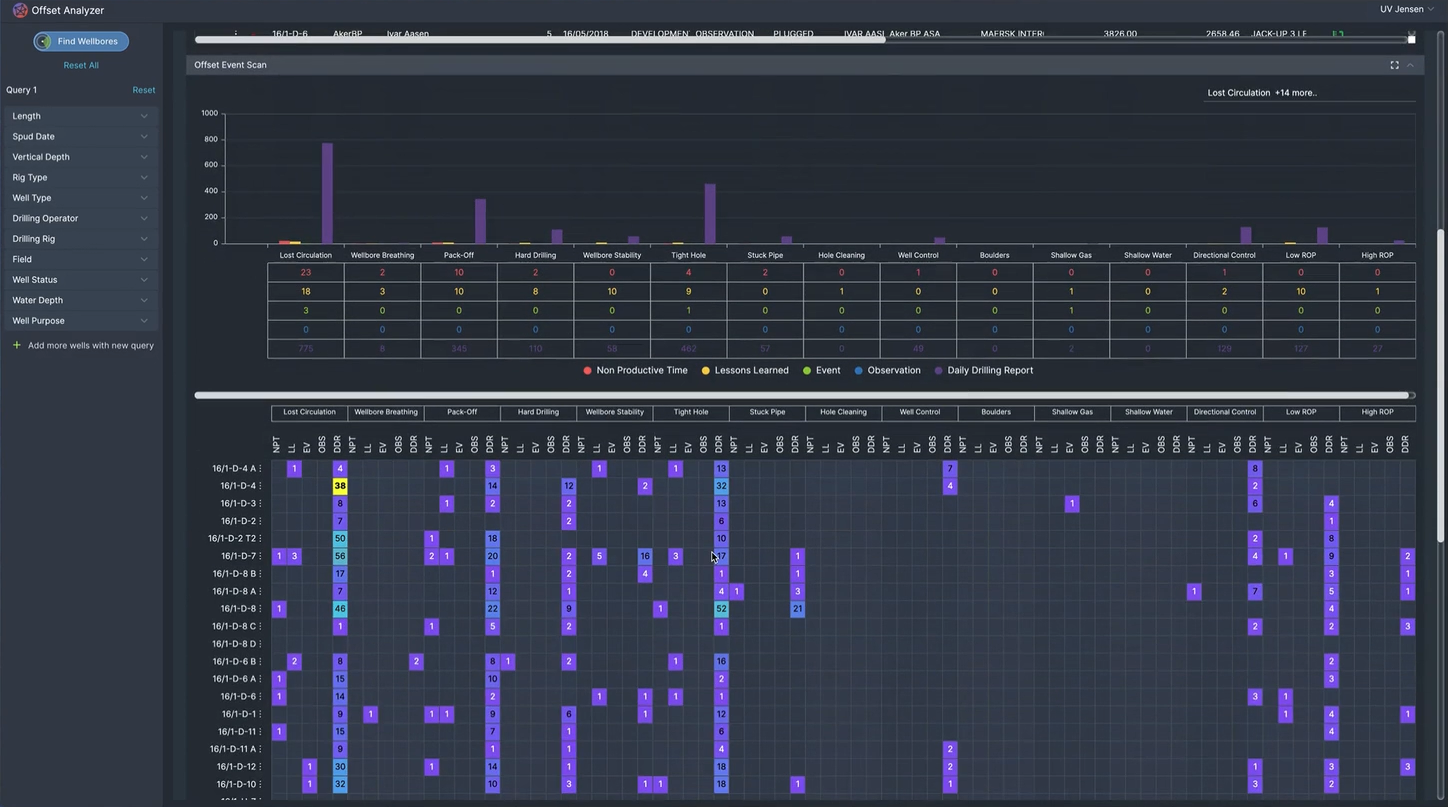Viewport: 1448px width, 807px height.
Task: Toggle Event legend series
Action: click(821, 370)
